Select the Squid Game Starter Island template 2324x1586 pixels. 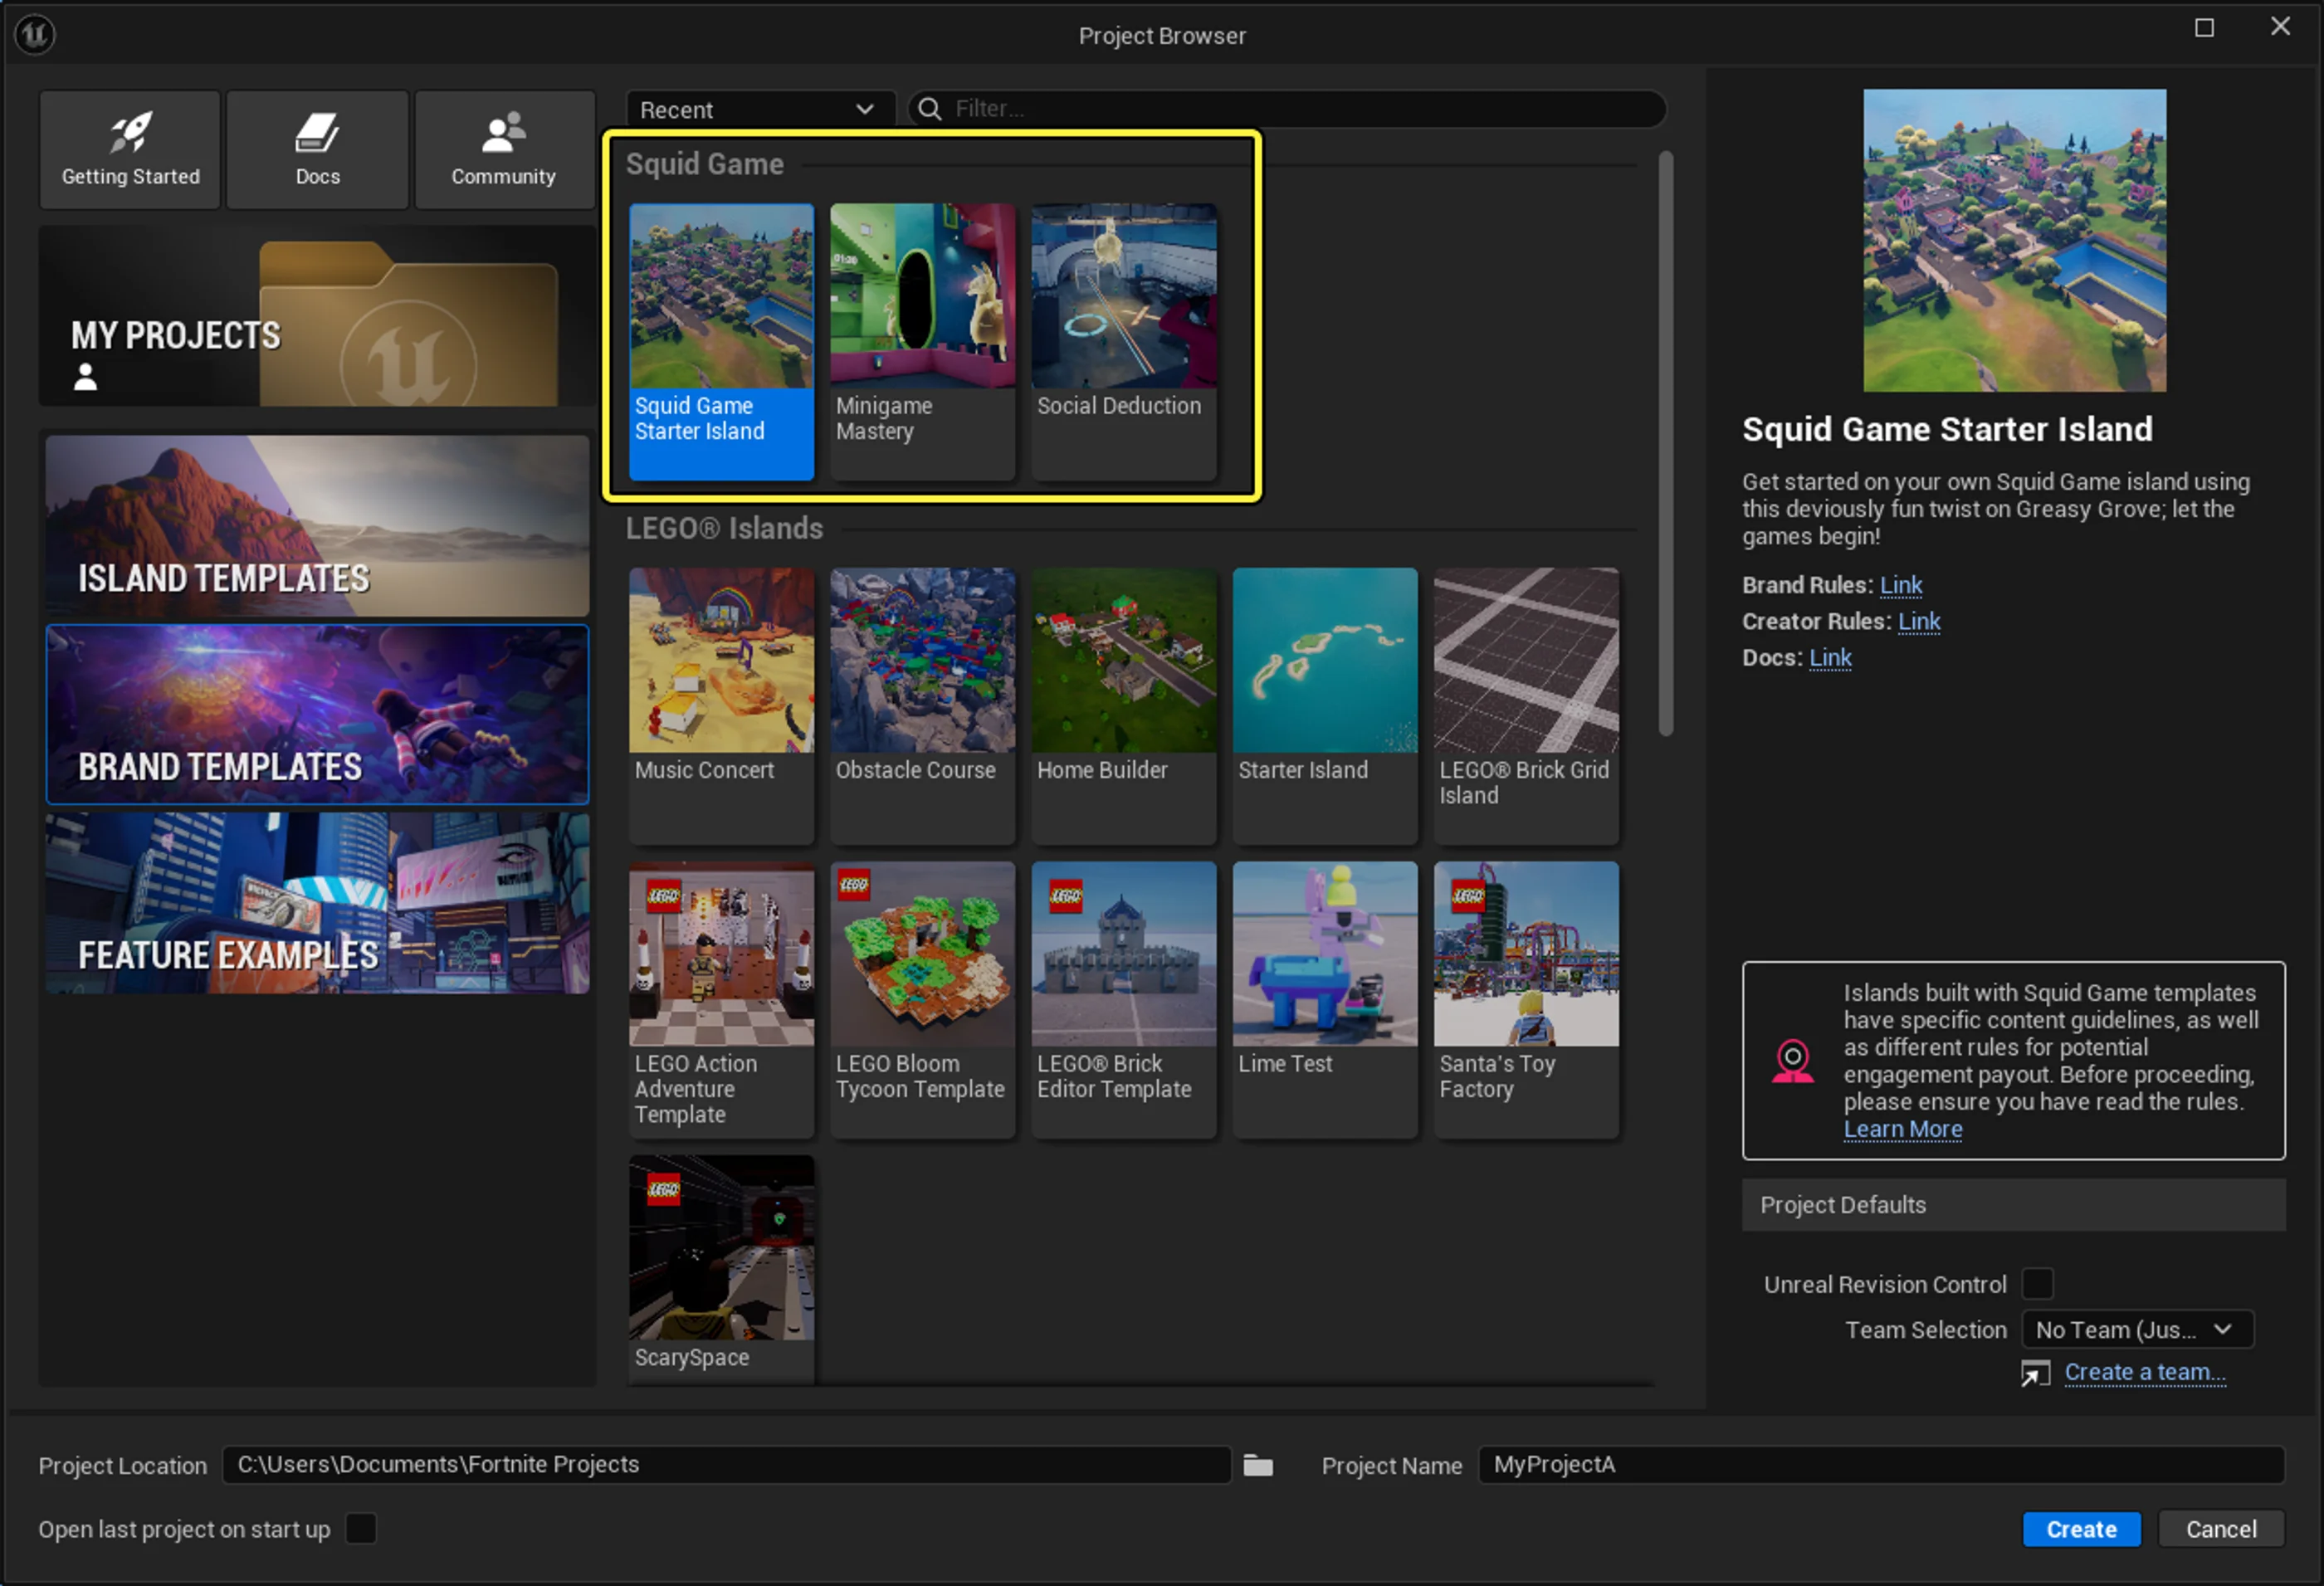coord(721,342)
